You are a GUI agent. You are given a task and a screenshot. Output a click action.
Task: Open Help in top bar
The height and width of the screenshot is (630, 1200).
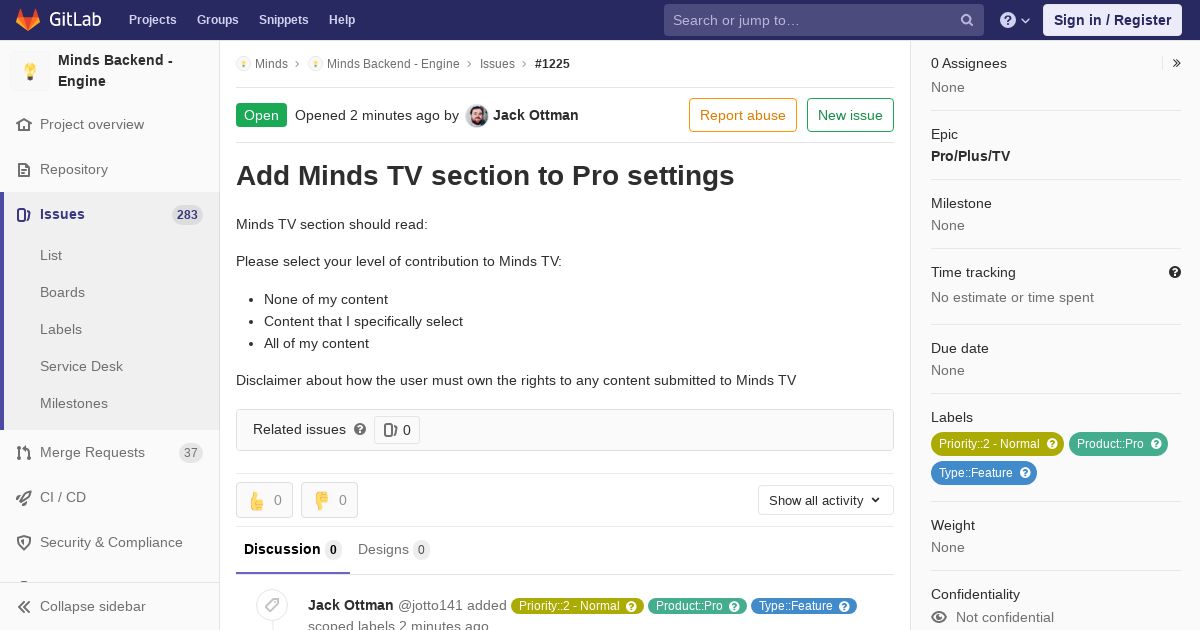pyautogui.click(x=342, y=20)
